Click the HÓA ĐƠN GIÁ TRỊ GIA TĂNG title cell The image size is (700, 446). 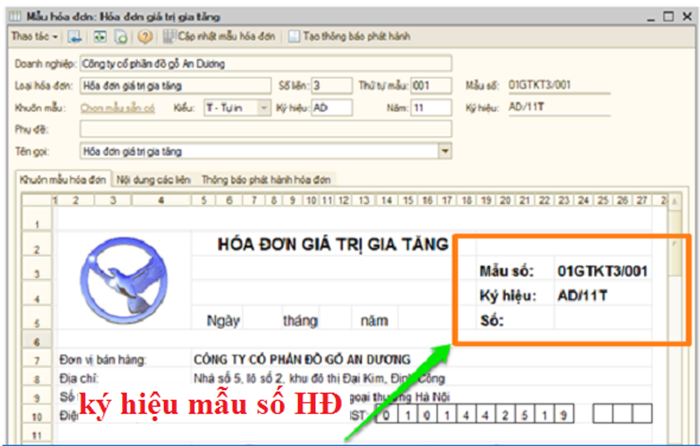tap(333, 244)
